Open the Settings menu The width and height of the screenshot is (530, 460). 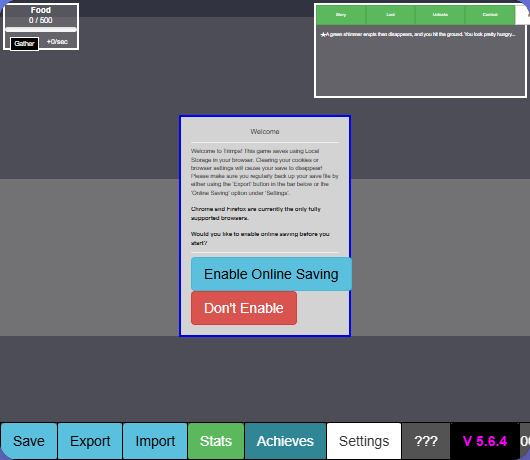pos(364,441)
